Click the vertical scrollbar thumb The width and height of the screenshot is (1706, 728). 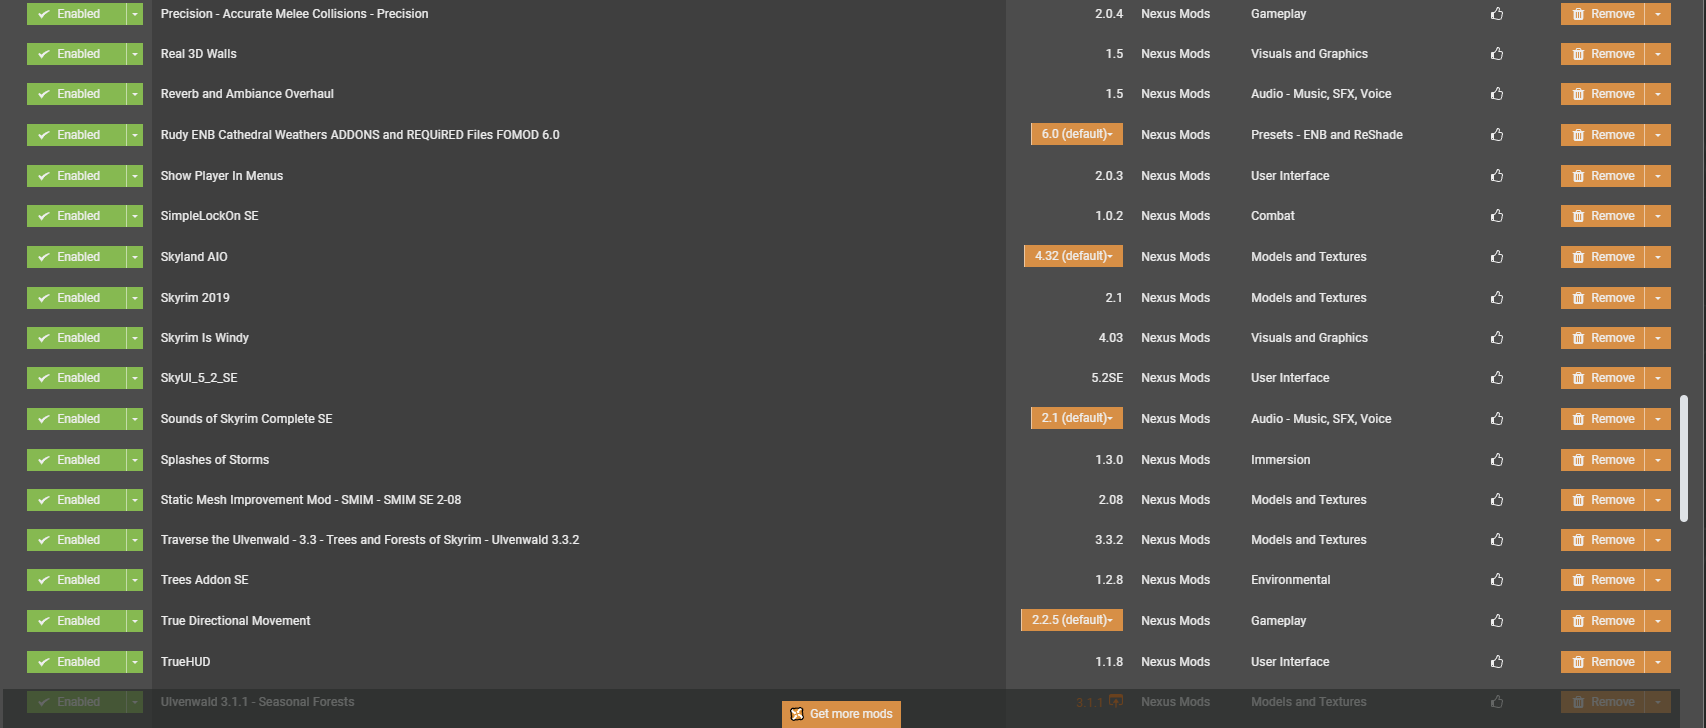[x=1684, y=458]
